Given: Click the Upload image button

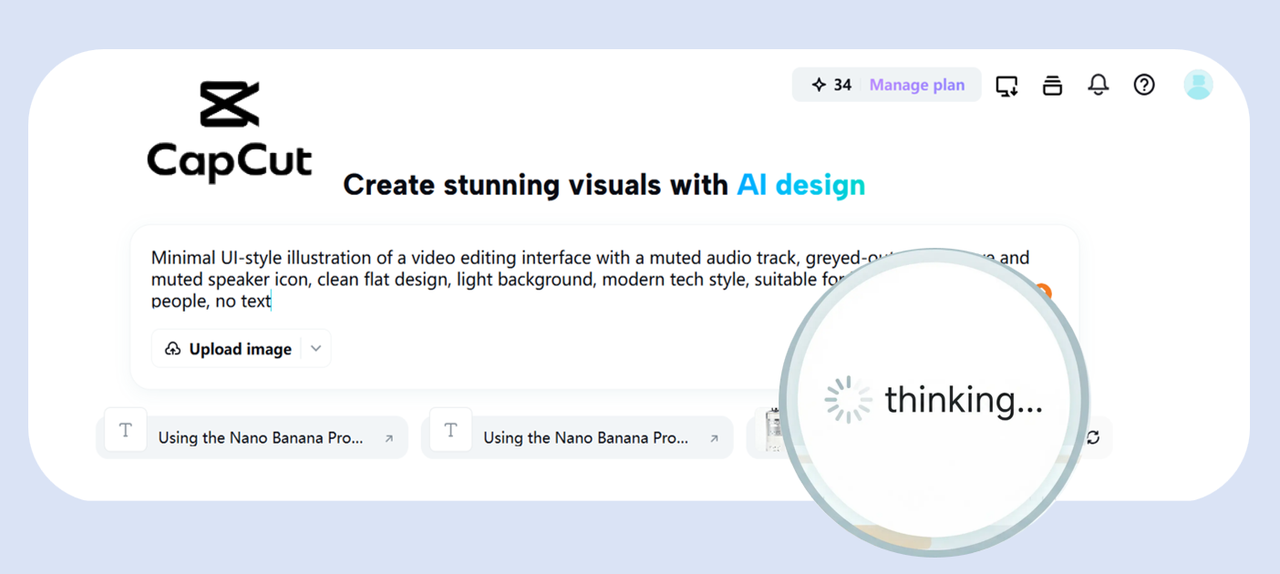Looking at the screenshot, I should (x=230, y=349).
